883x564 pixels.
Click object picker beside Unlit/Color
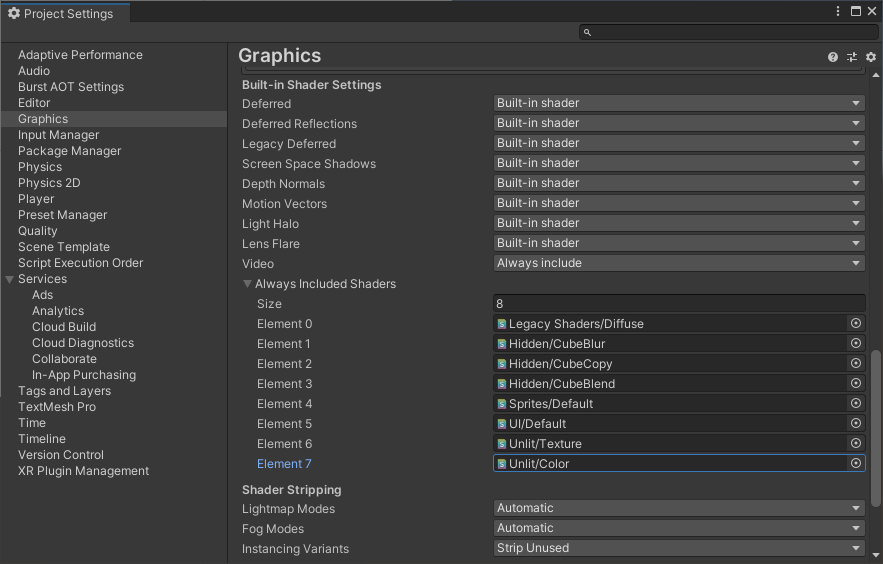tap(856, 464)
